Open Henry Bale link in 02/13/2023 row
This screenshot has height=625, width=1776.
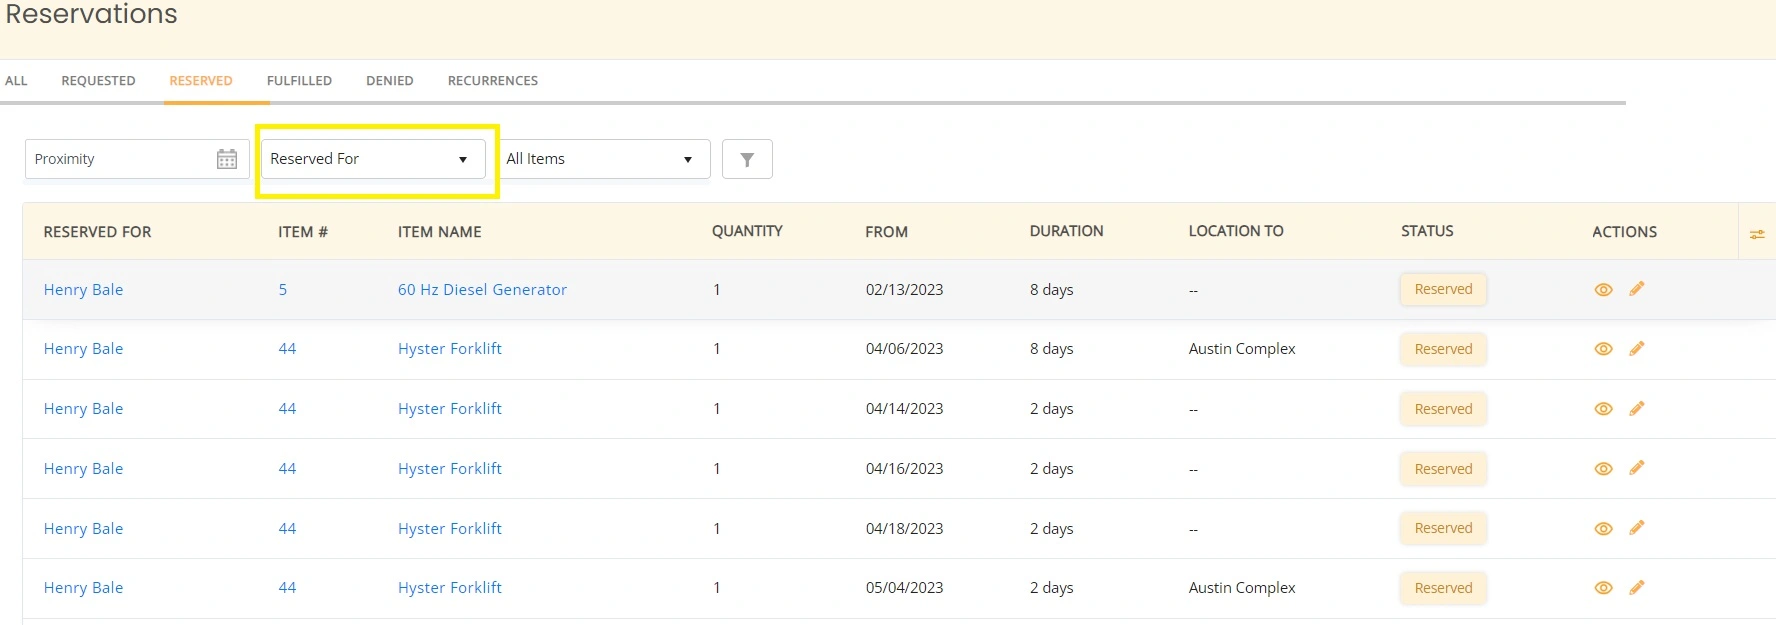point(83,290)
